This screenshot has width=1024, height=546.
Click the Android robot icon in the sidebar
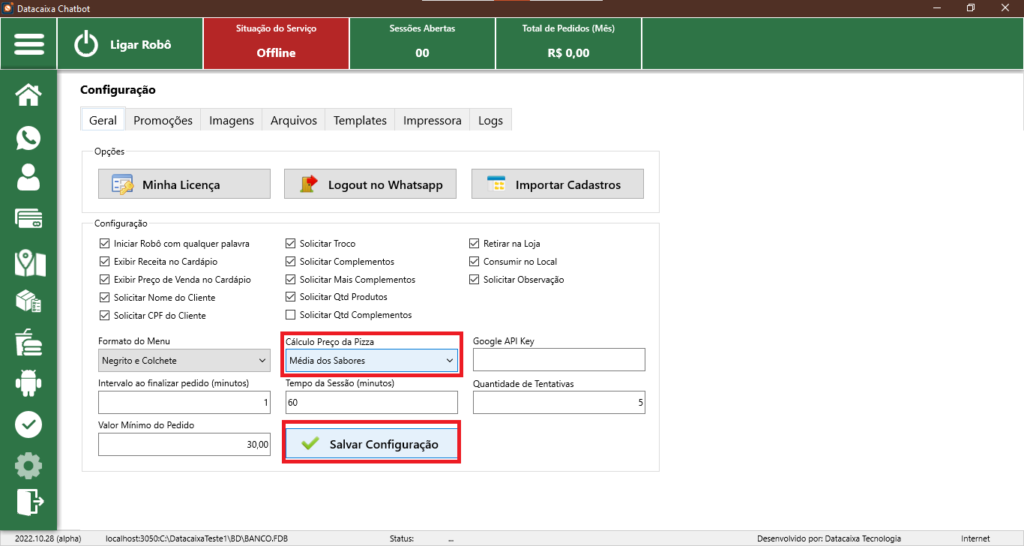click(29, 382)
